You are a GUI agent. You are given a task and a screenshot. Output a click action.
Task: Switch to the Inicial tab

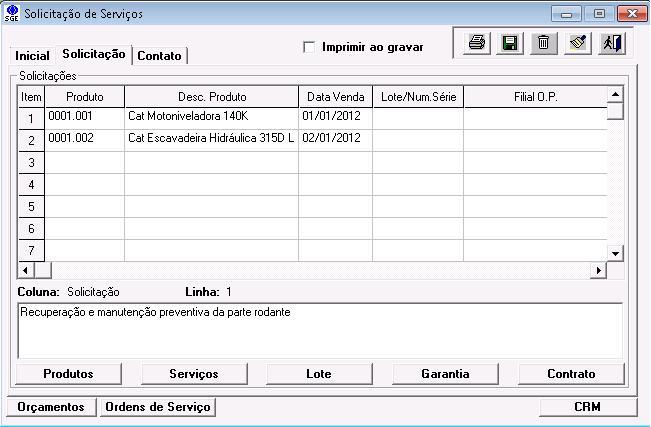pos(32,55)
